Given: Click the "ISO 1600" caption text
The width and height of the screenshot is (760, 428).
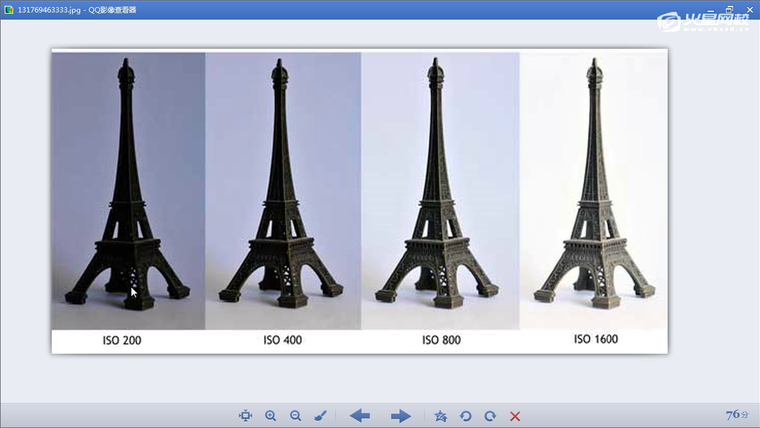Looking at the screenshot, I should click(x=595, y=340).
